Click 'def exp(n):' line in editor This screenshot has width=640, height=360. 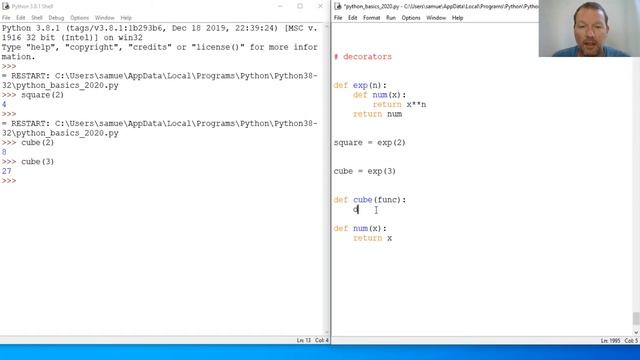click(x=360, y=85)
